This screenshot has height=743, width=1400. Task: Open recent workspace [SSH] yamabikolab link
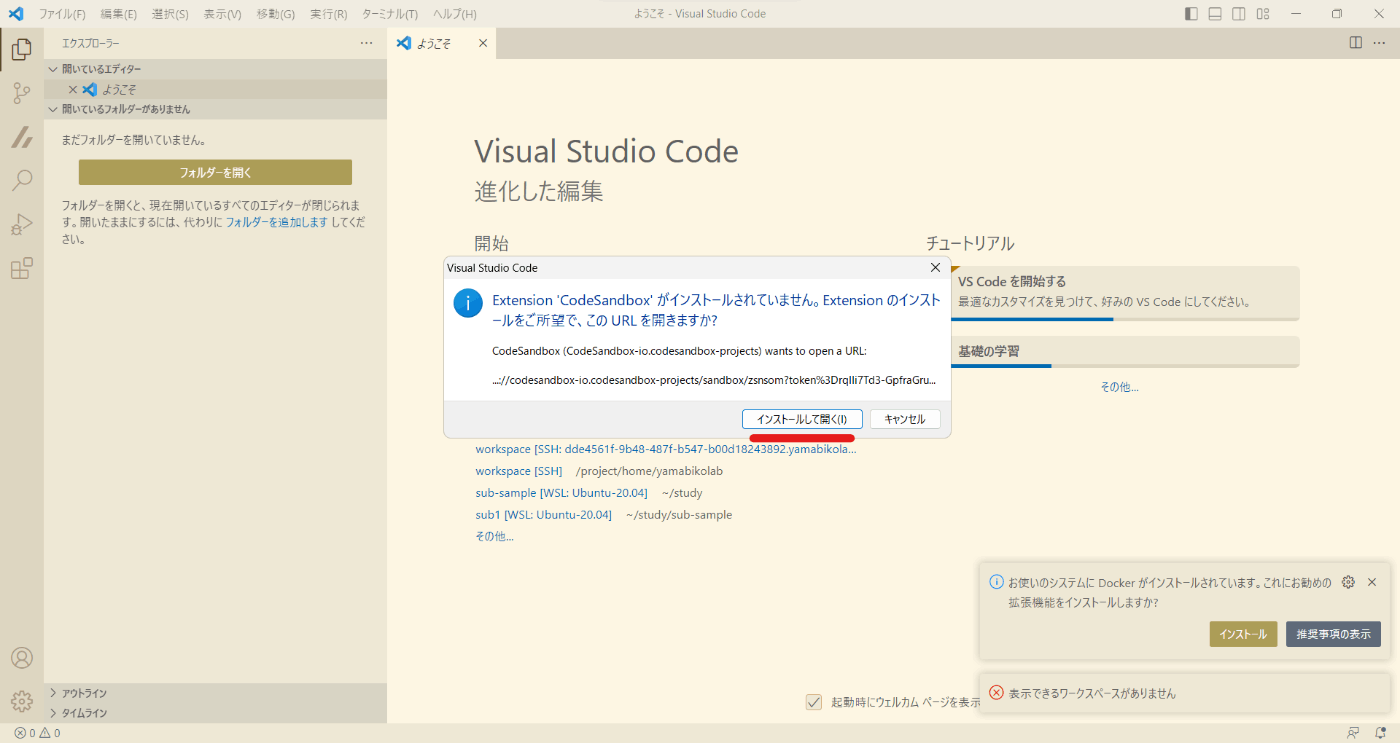pyautogui.click(x=518, y=471)
